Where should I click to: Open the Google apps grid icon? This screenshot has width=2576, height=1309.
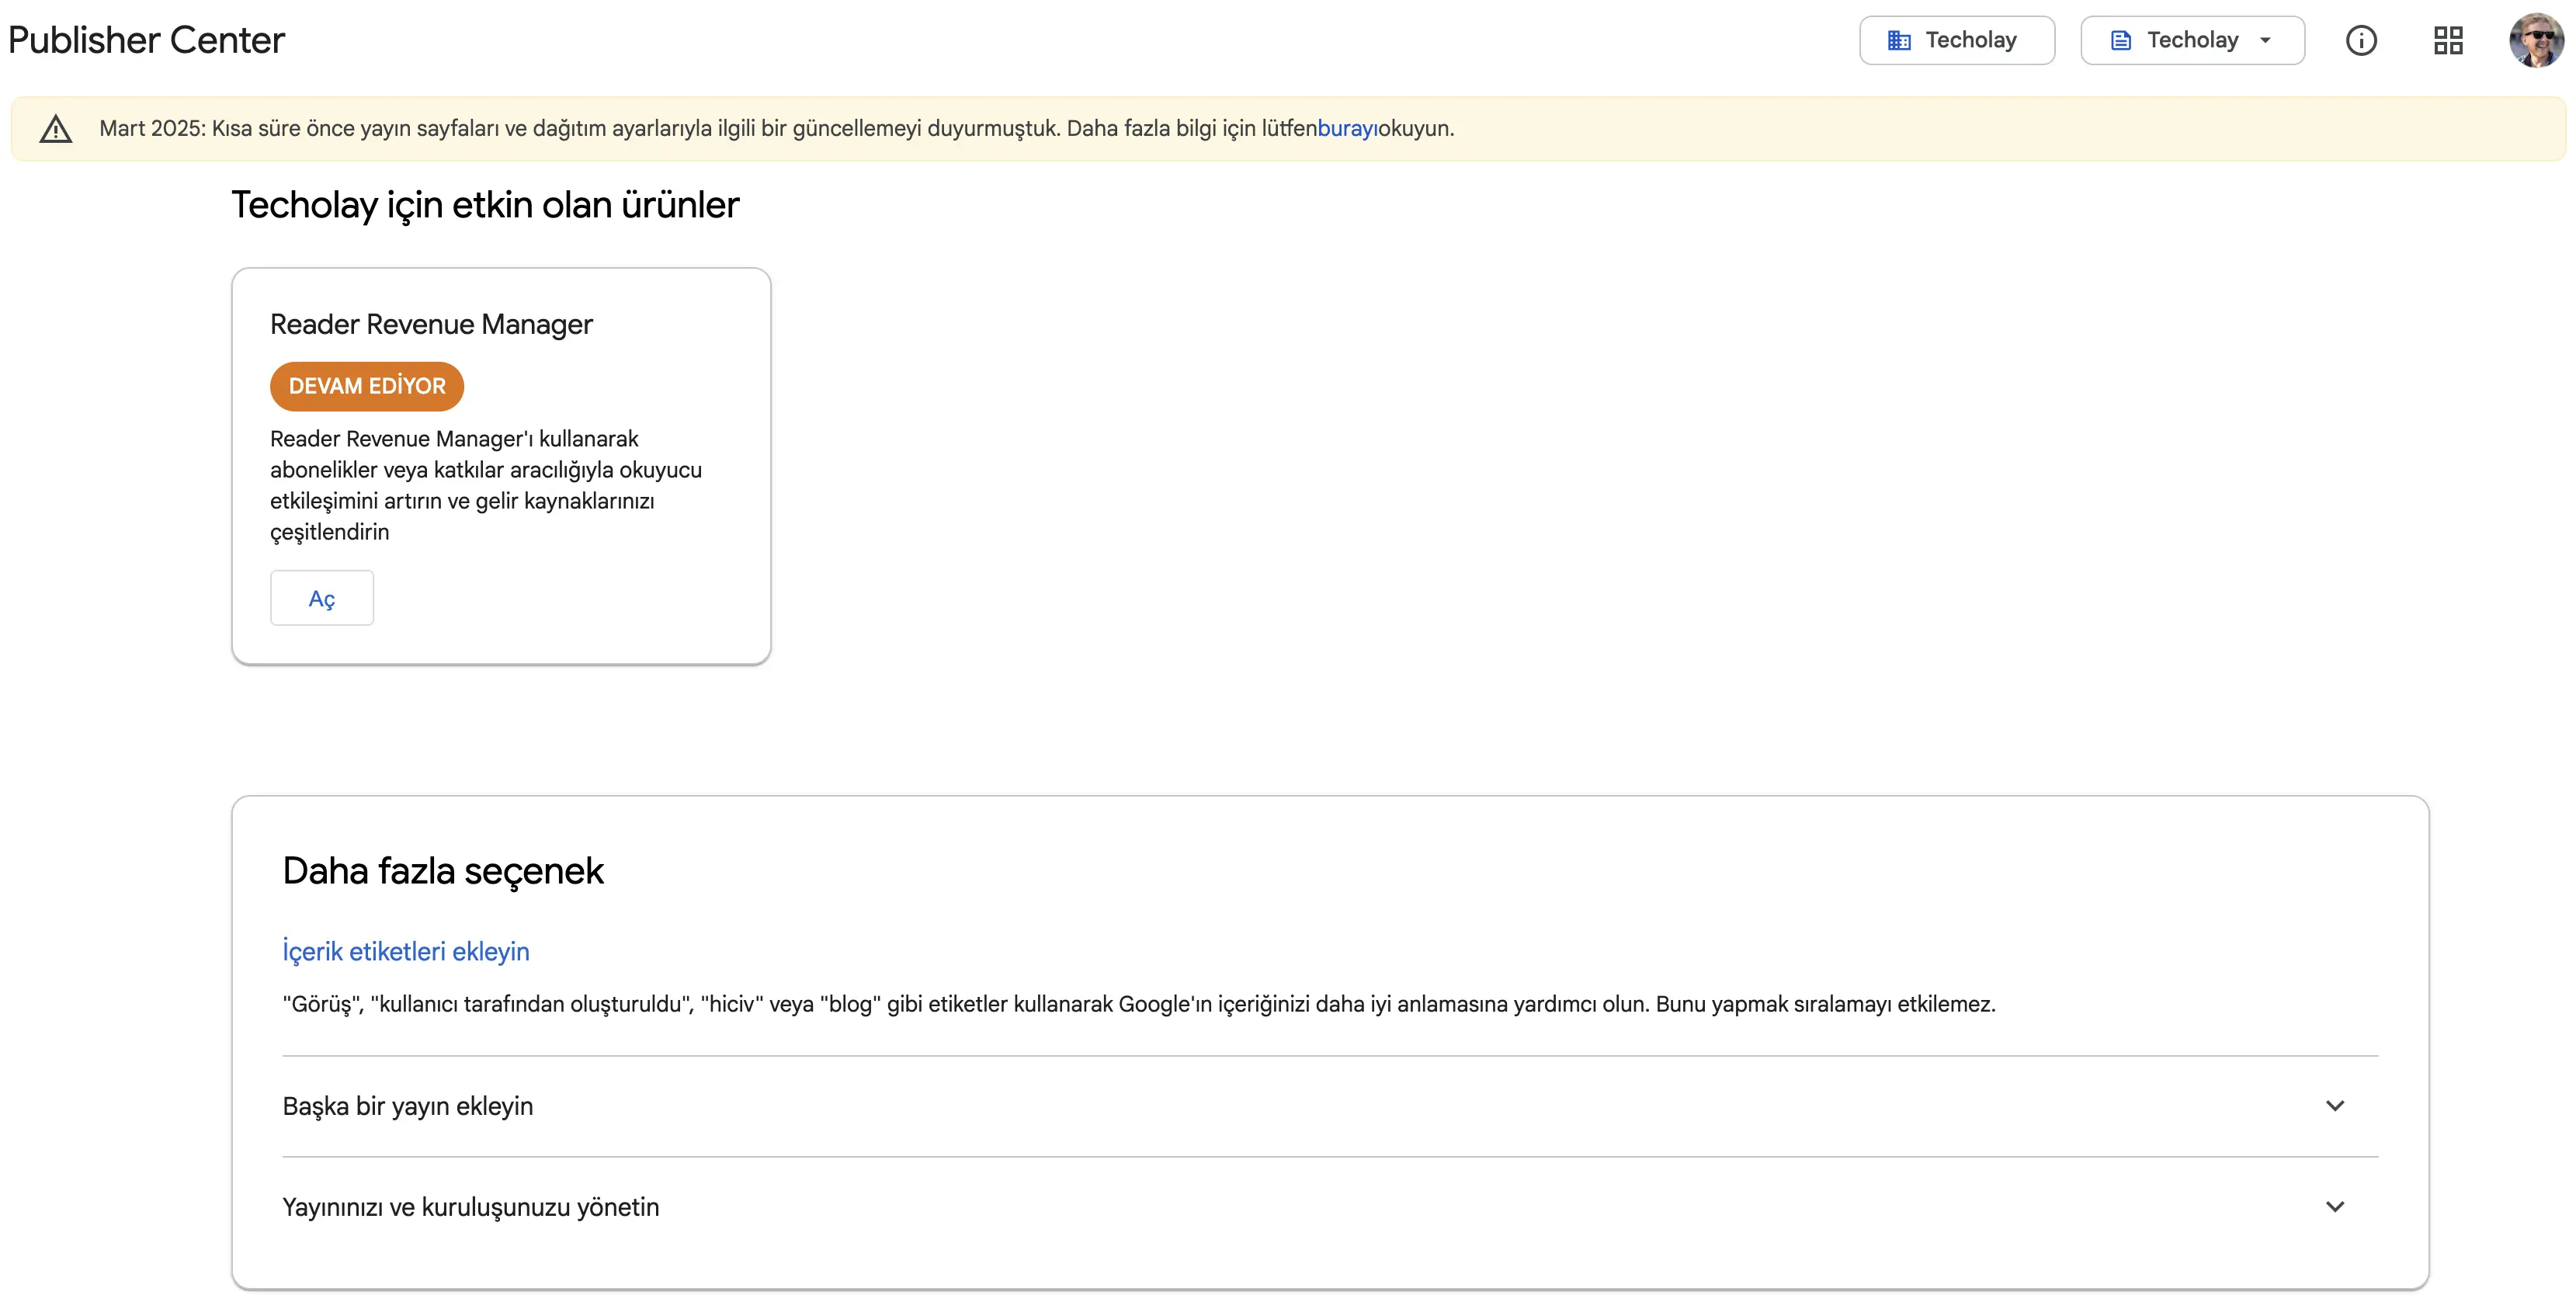(2448, 40)
